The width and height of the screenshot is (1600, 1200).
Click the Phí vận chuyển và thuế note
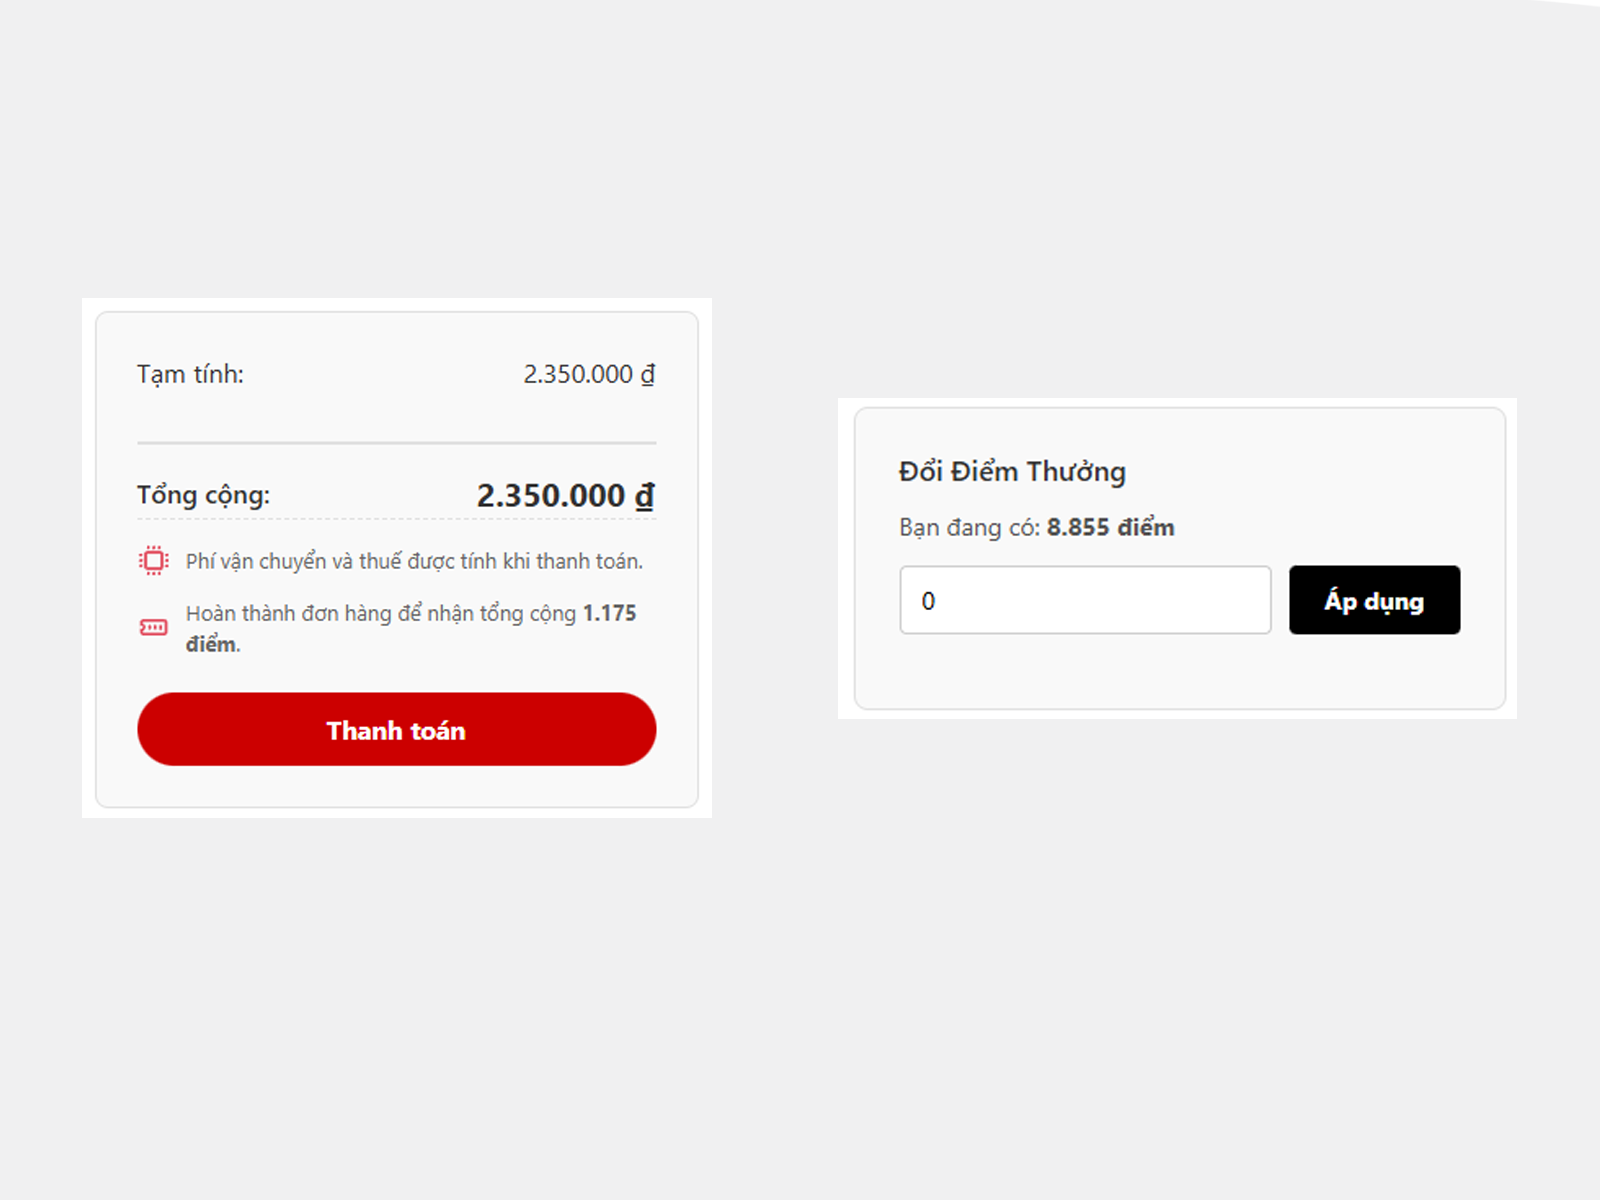point(414,561)
